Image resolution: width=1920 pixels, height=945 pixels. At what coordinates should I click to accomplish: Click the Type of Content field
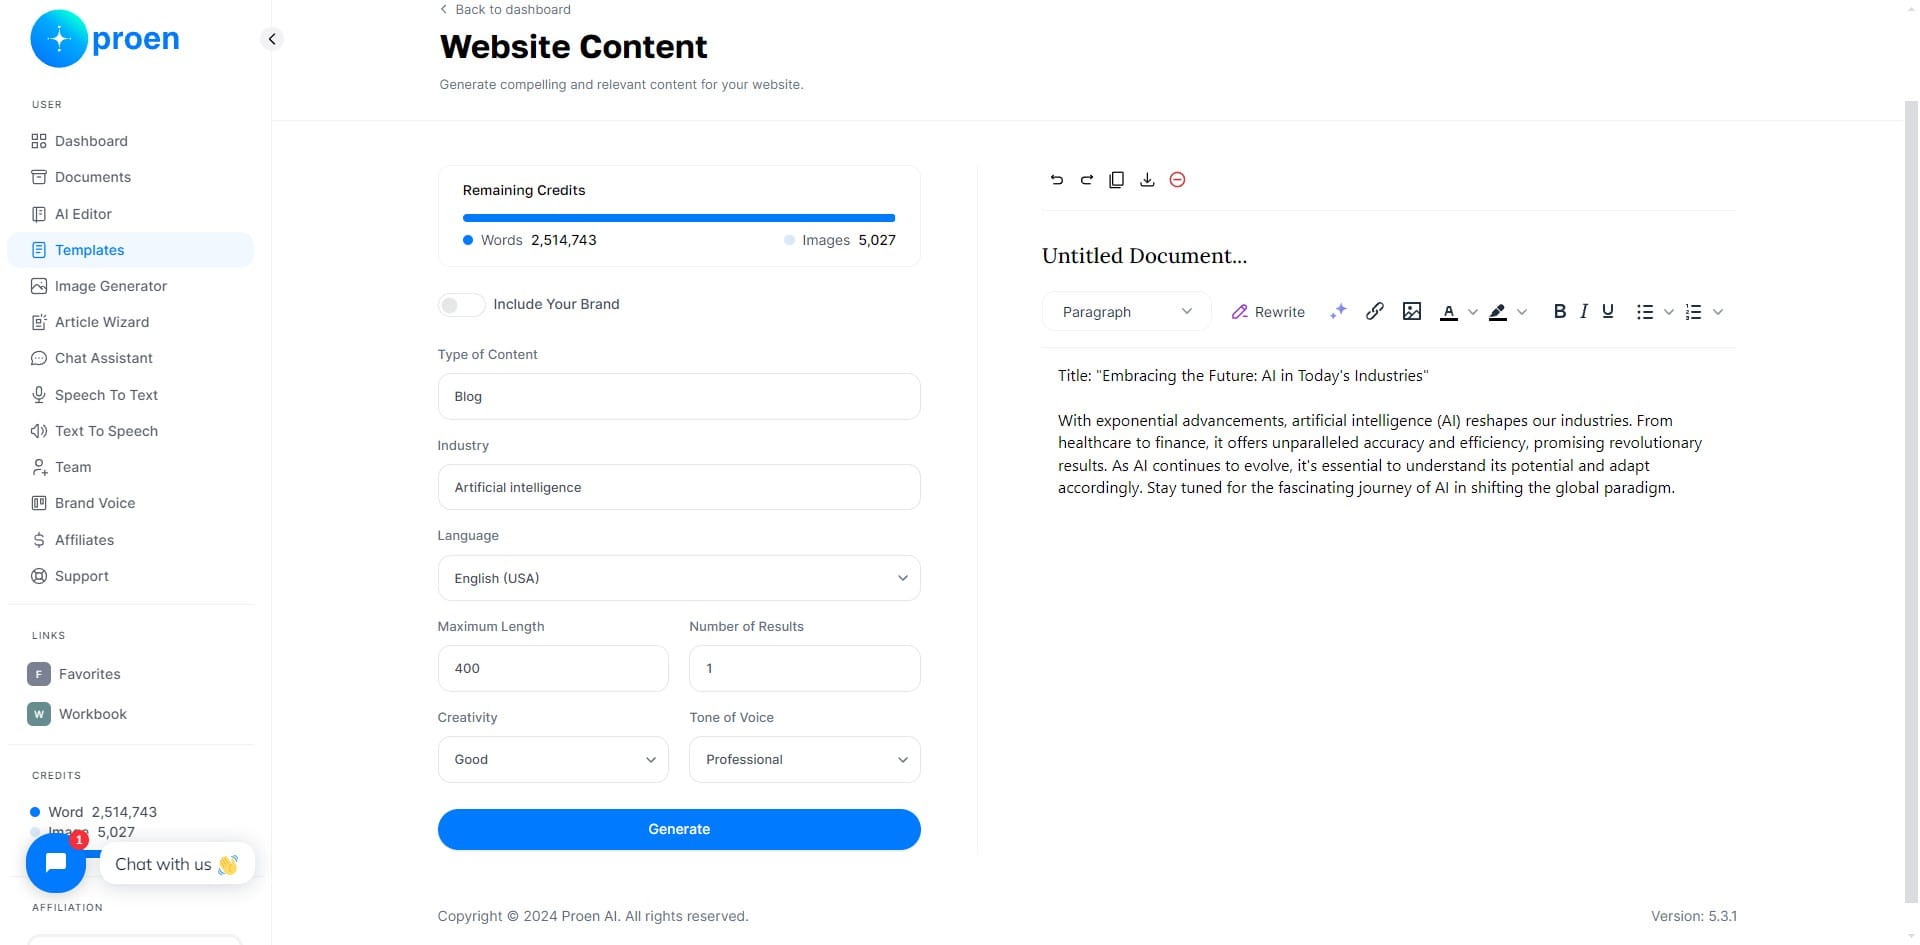[679, 397]
